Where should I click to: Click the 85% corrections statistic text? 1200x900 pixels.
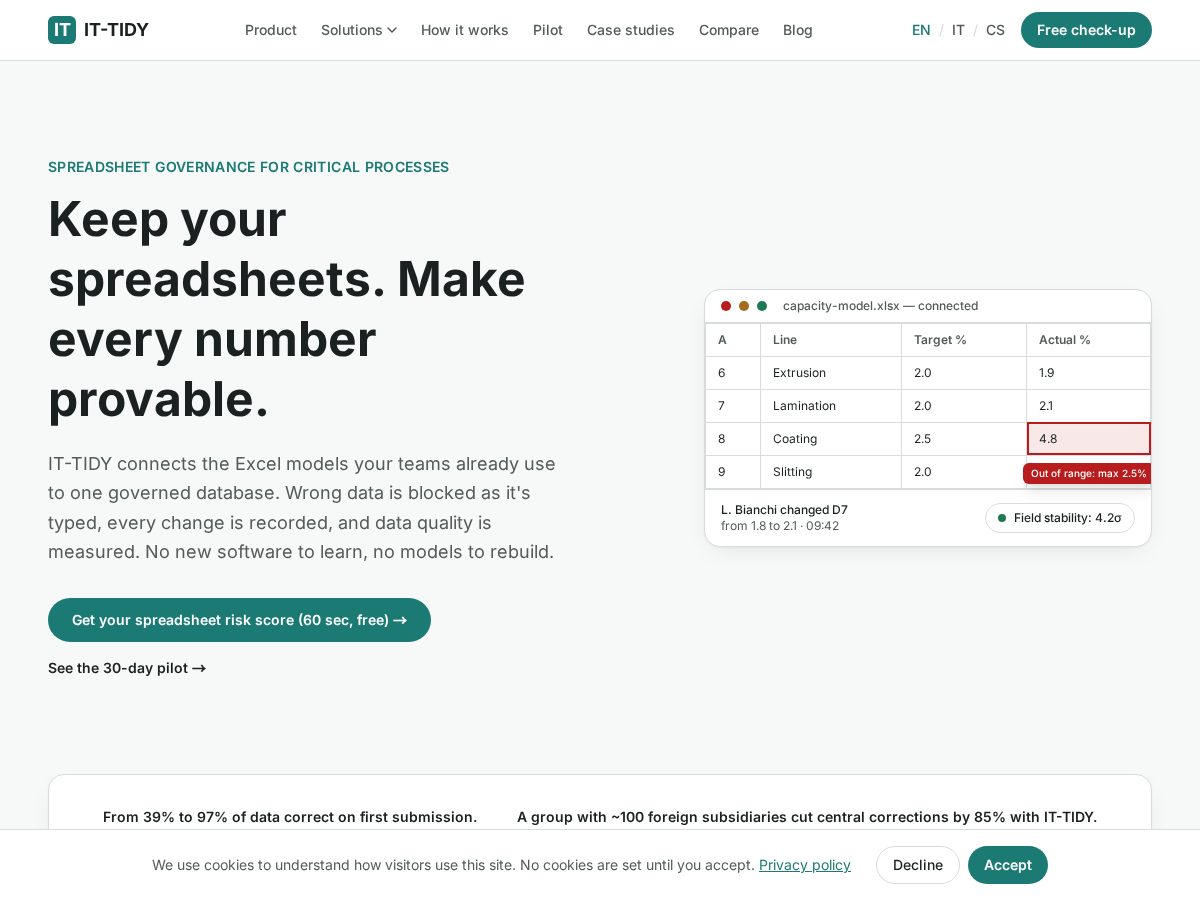click(807, 817)
